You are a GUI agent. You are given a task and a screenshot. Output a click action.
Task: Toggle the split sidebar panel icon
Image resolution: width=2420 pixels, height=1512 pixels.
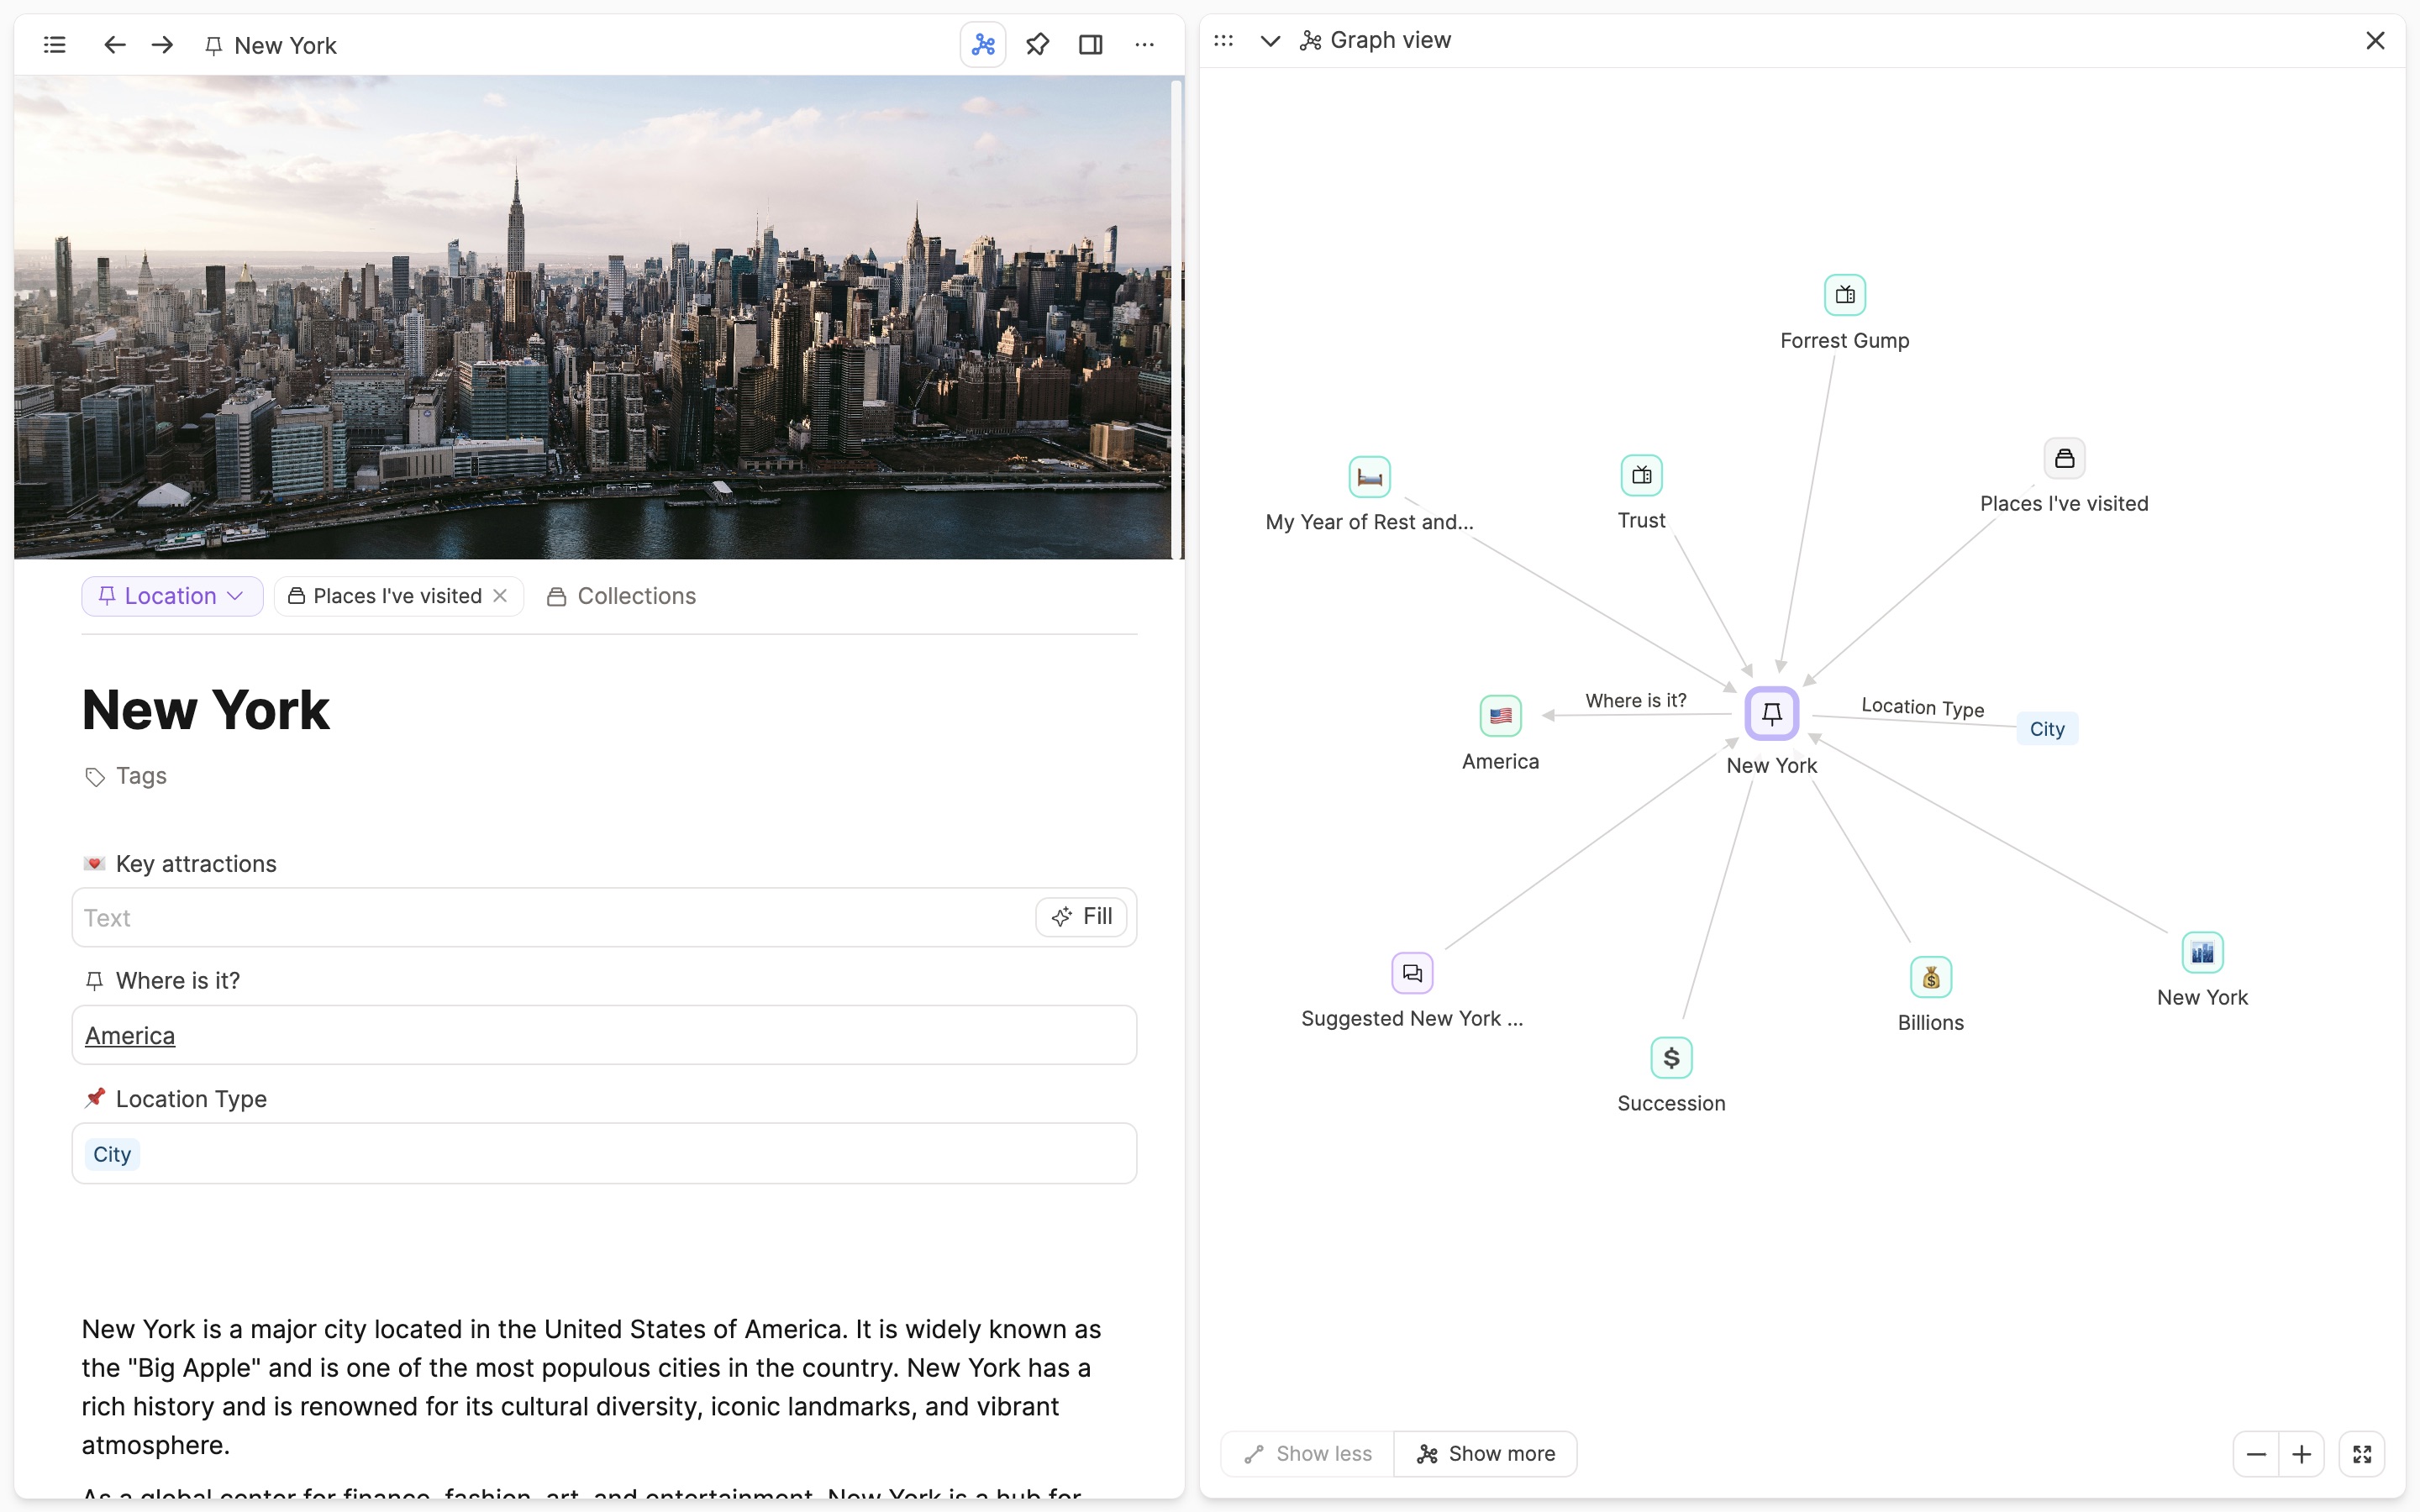1090,45
